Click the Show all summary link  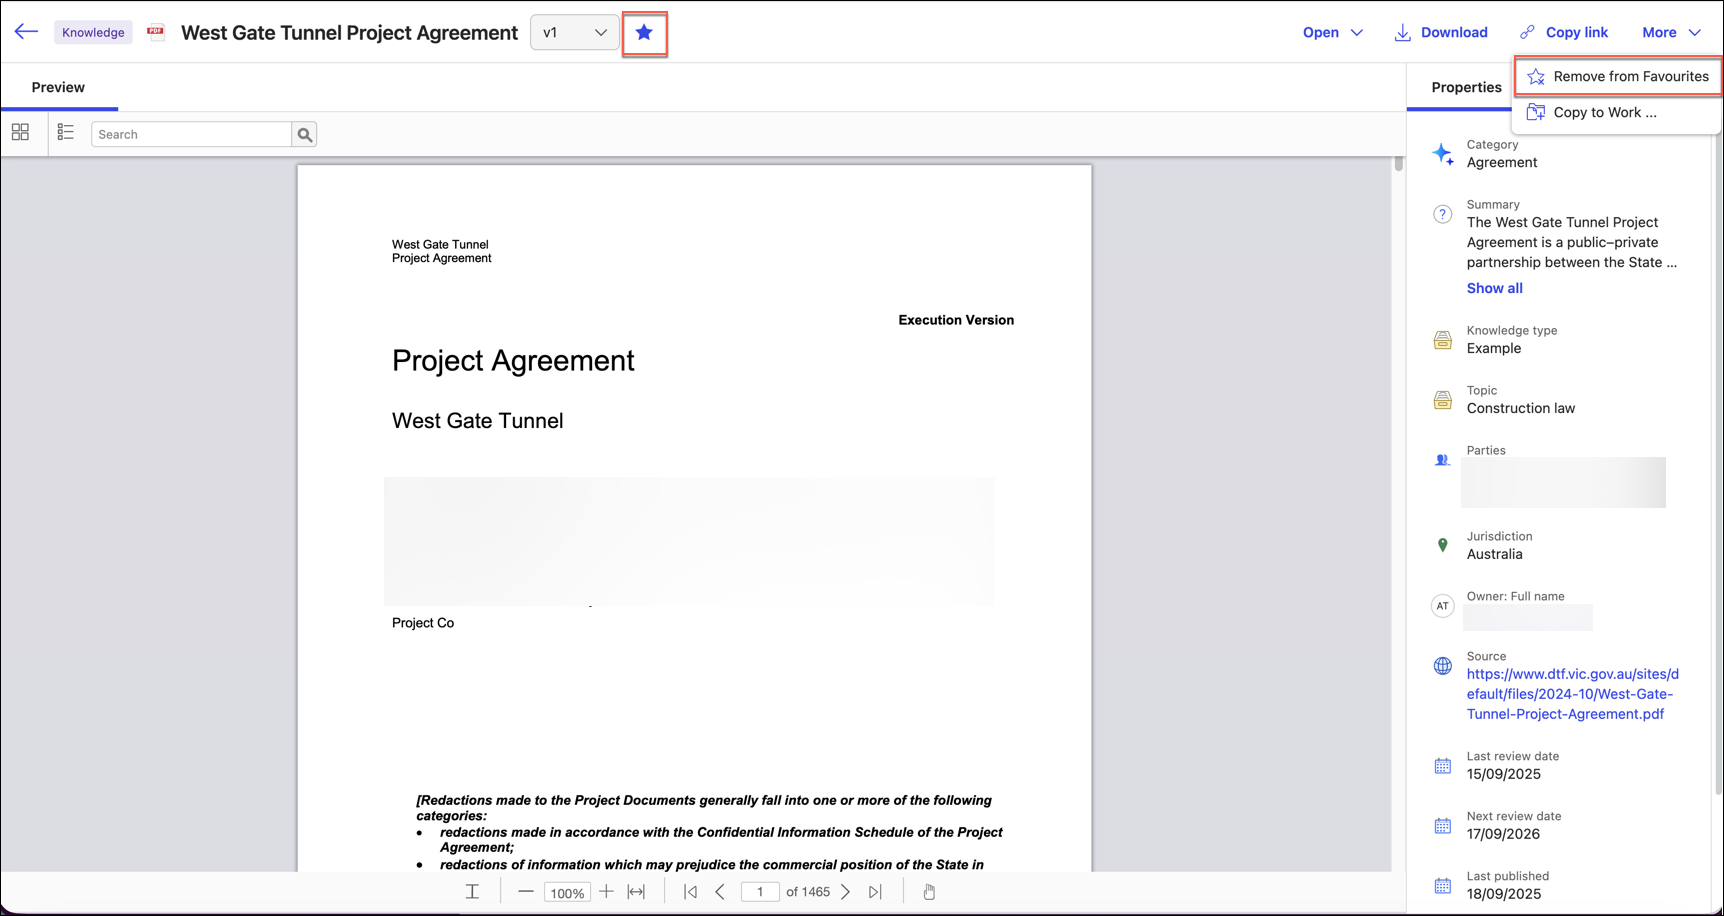(1494, 288)
